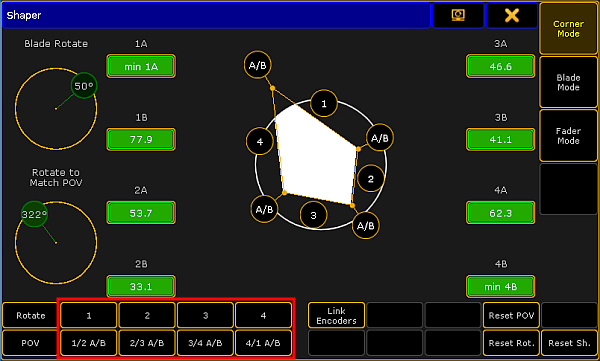Screen dimensions: 600x361
Task: Click the top-left A/B corner handle
Action: click(258, 65)
